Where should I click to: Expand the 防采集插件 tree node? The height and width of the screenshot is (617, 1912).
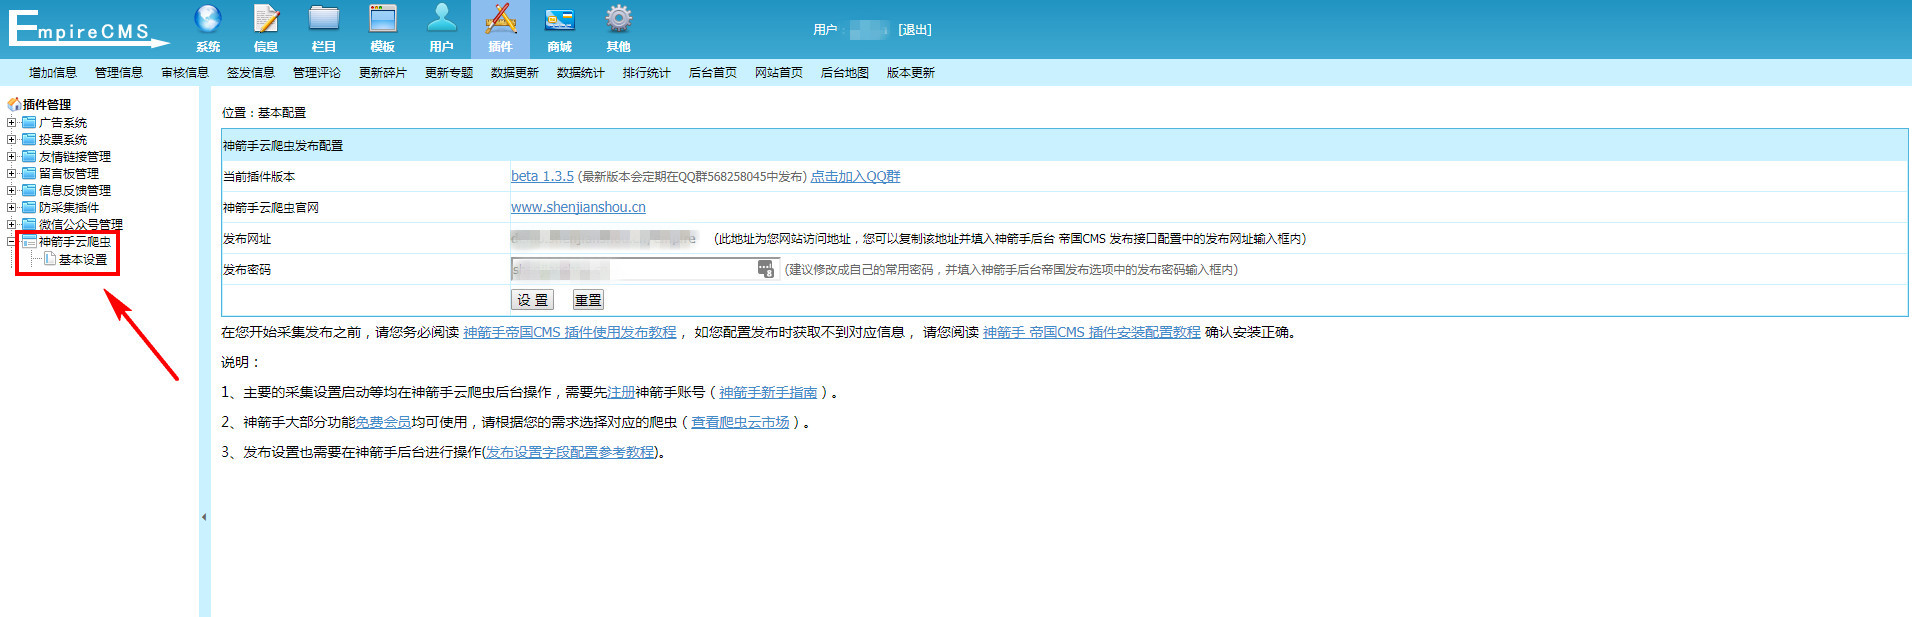pyautogui.click(x=12, y=207)
